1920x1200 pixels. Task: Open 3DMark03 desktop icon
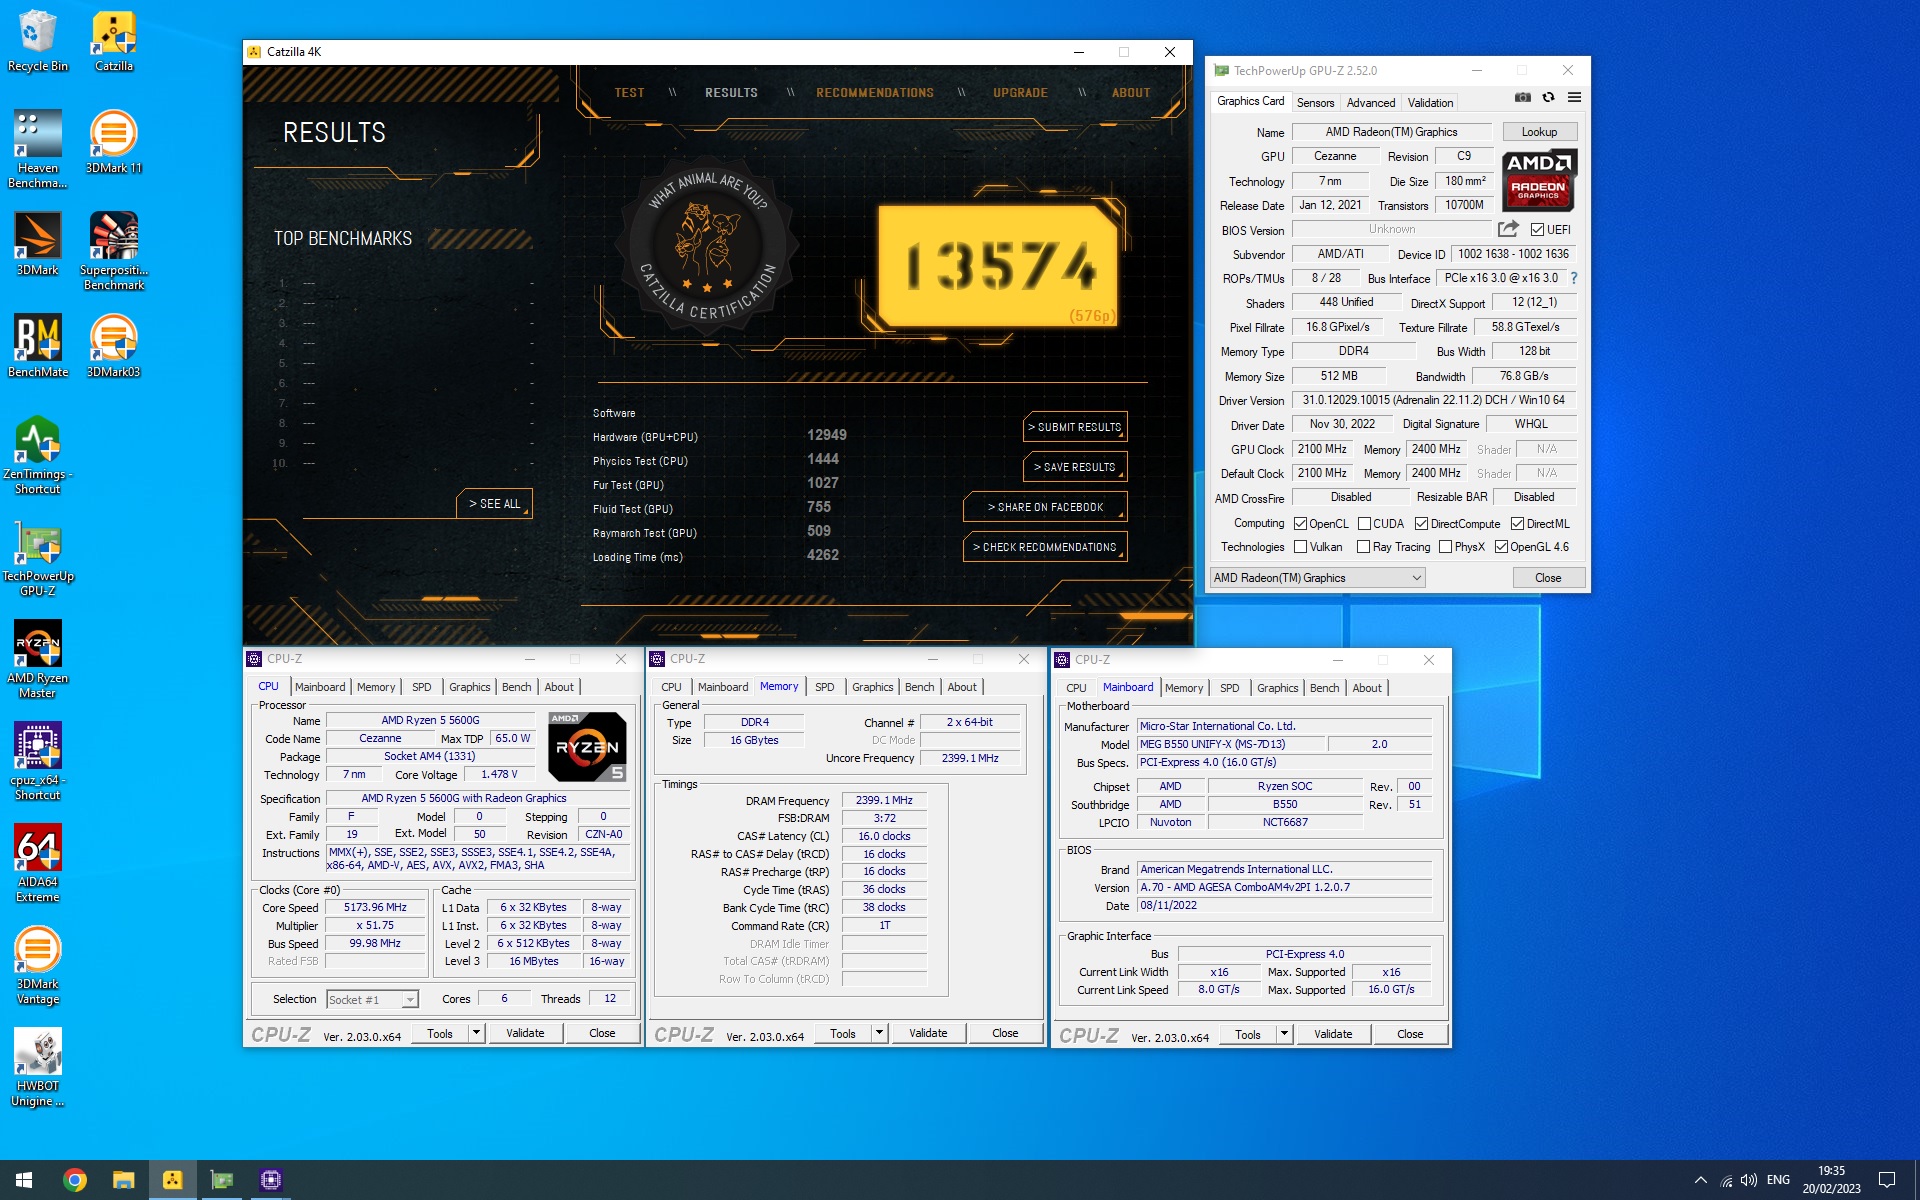coord(113,346)
